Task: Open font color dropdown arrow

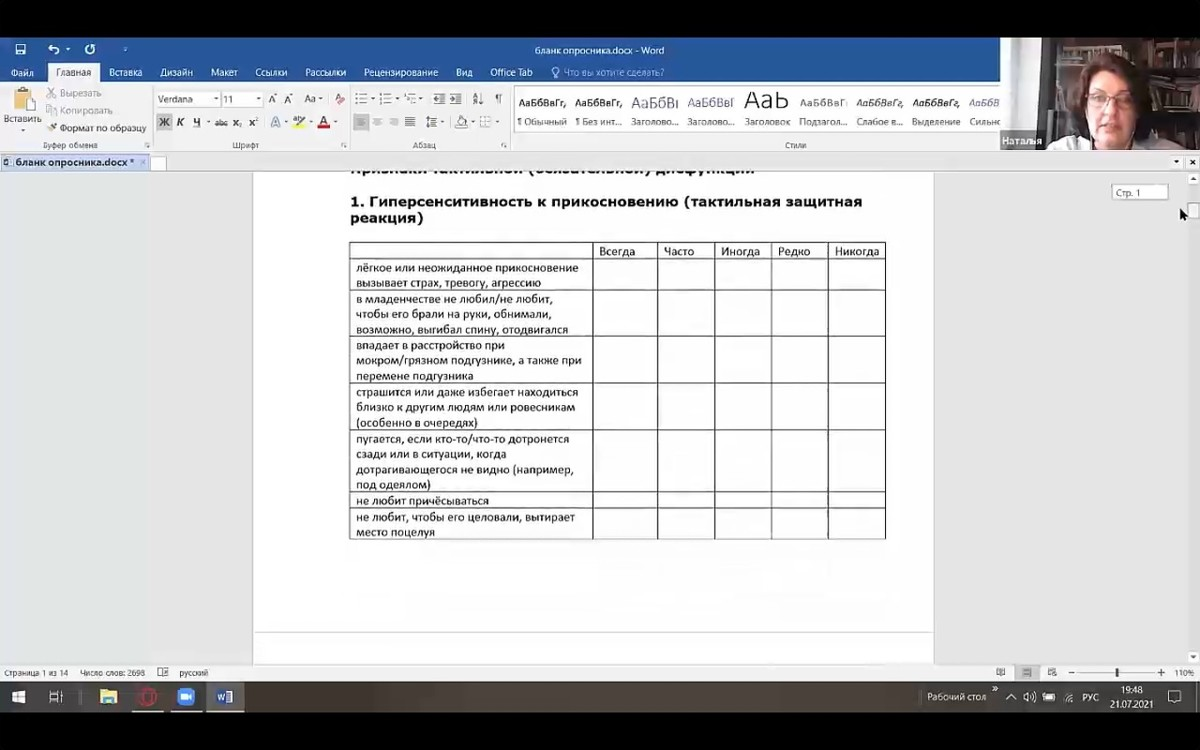Action: tap(335, 122)
